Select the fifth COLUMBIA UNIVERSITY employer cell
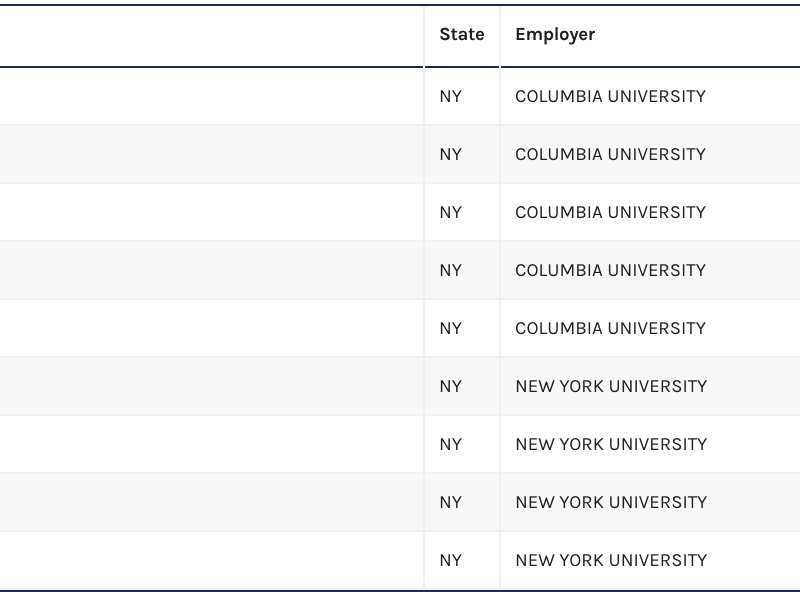The image size is (800, 592). tap(610, 328)
